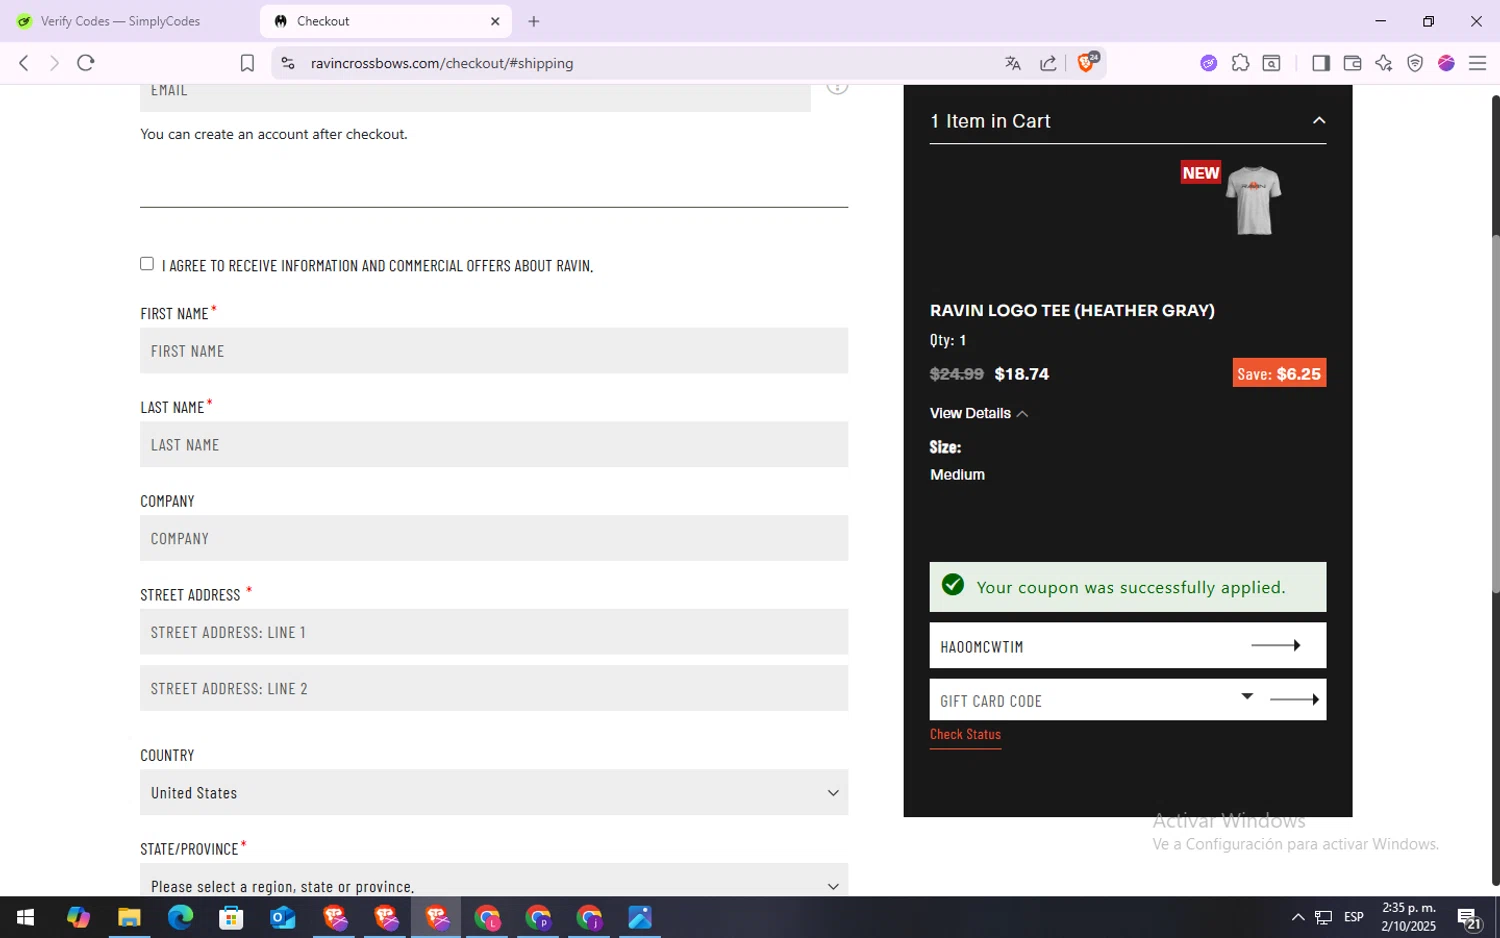Image resolution: width=1500 pixels, height=938 pixels.
Task: Click the Last Name input field
Action: (494, 444)
